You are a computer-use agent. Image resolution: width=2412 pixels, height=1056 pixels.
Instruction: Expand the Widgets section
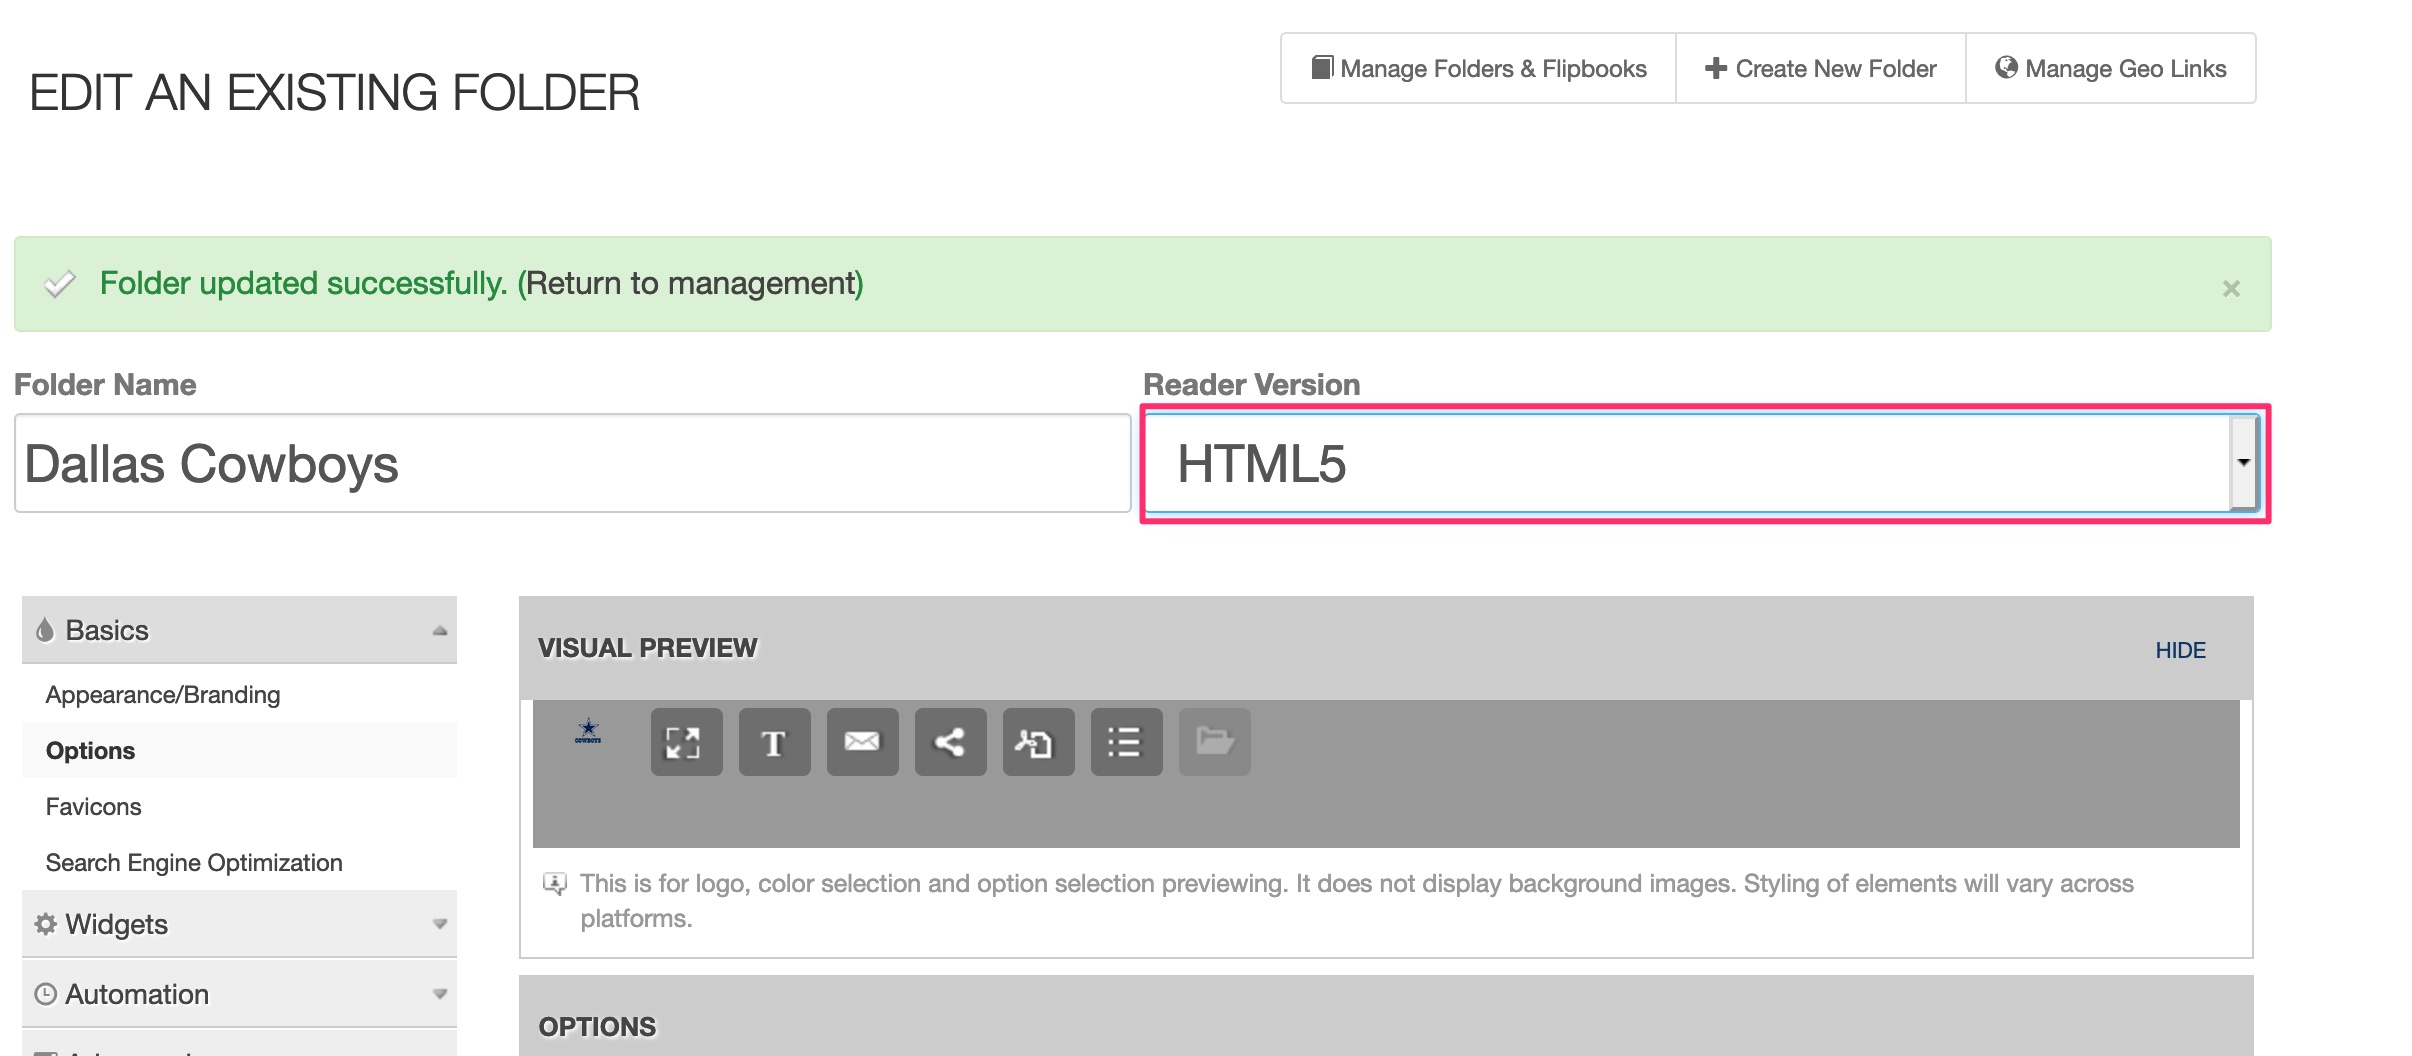pos(239,924)
